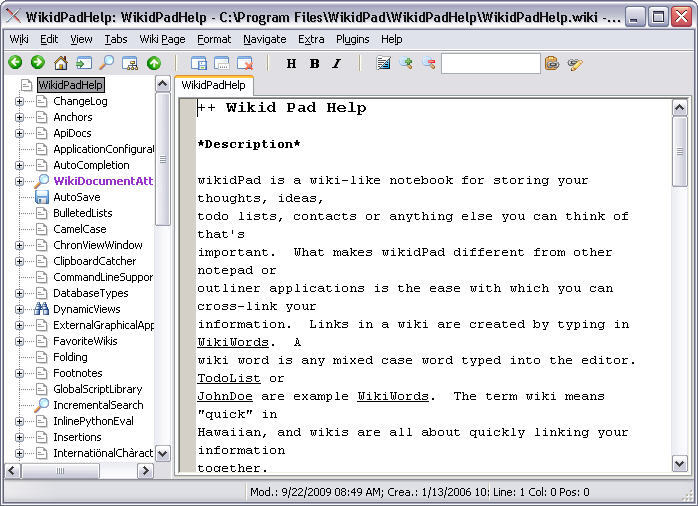Click the view parents tree icon
The image size is (698, 506).
[130, 63]
